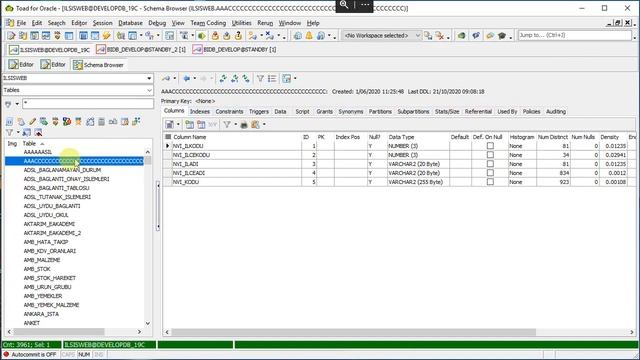Viewport: 640px width, 360px height.
Task: Click the question-mark session icon in the toolbar
Action: click(238, 36)
